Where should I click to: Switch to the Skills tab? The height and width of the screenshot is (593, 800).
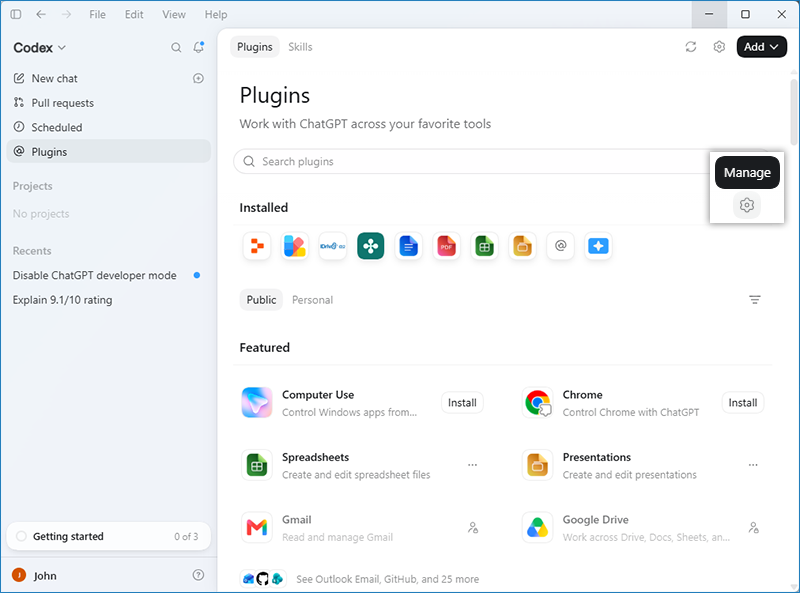point(300,47)
